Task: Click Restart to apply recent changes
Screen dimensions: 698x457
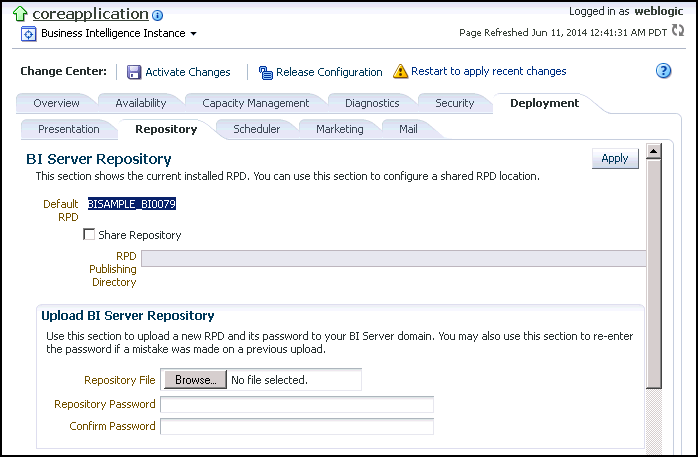Action: (x=488, y=71)
